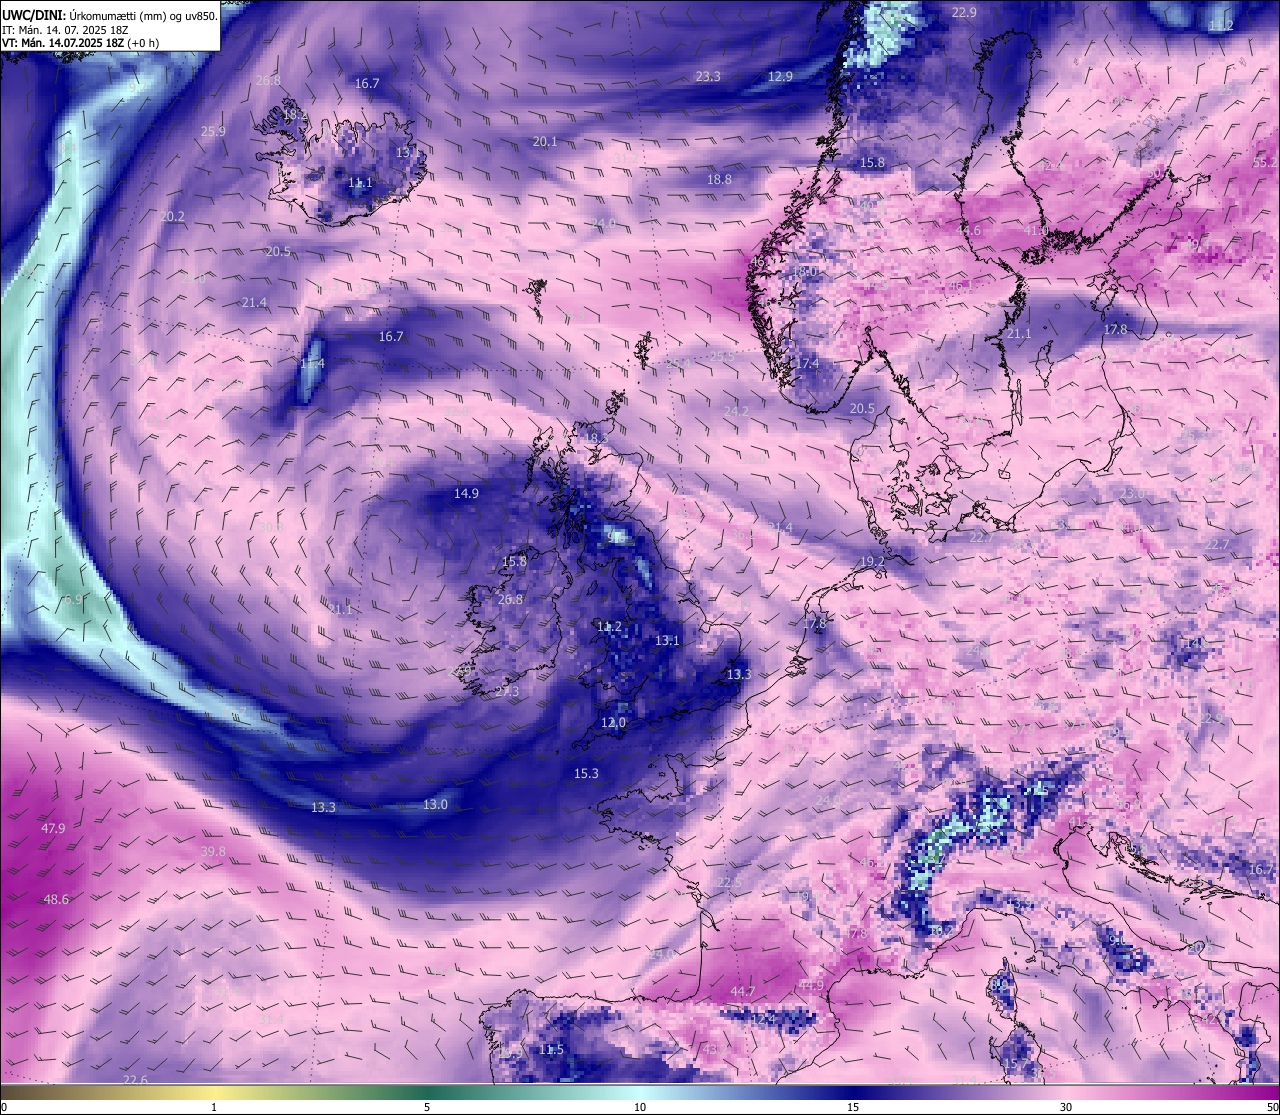This screenshot has height=1115, width=1280.
Task: Click the 41.0 value label
Action: 1036,231
